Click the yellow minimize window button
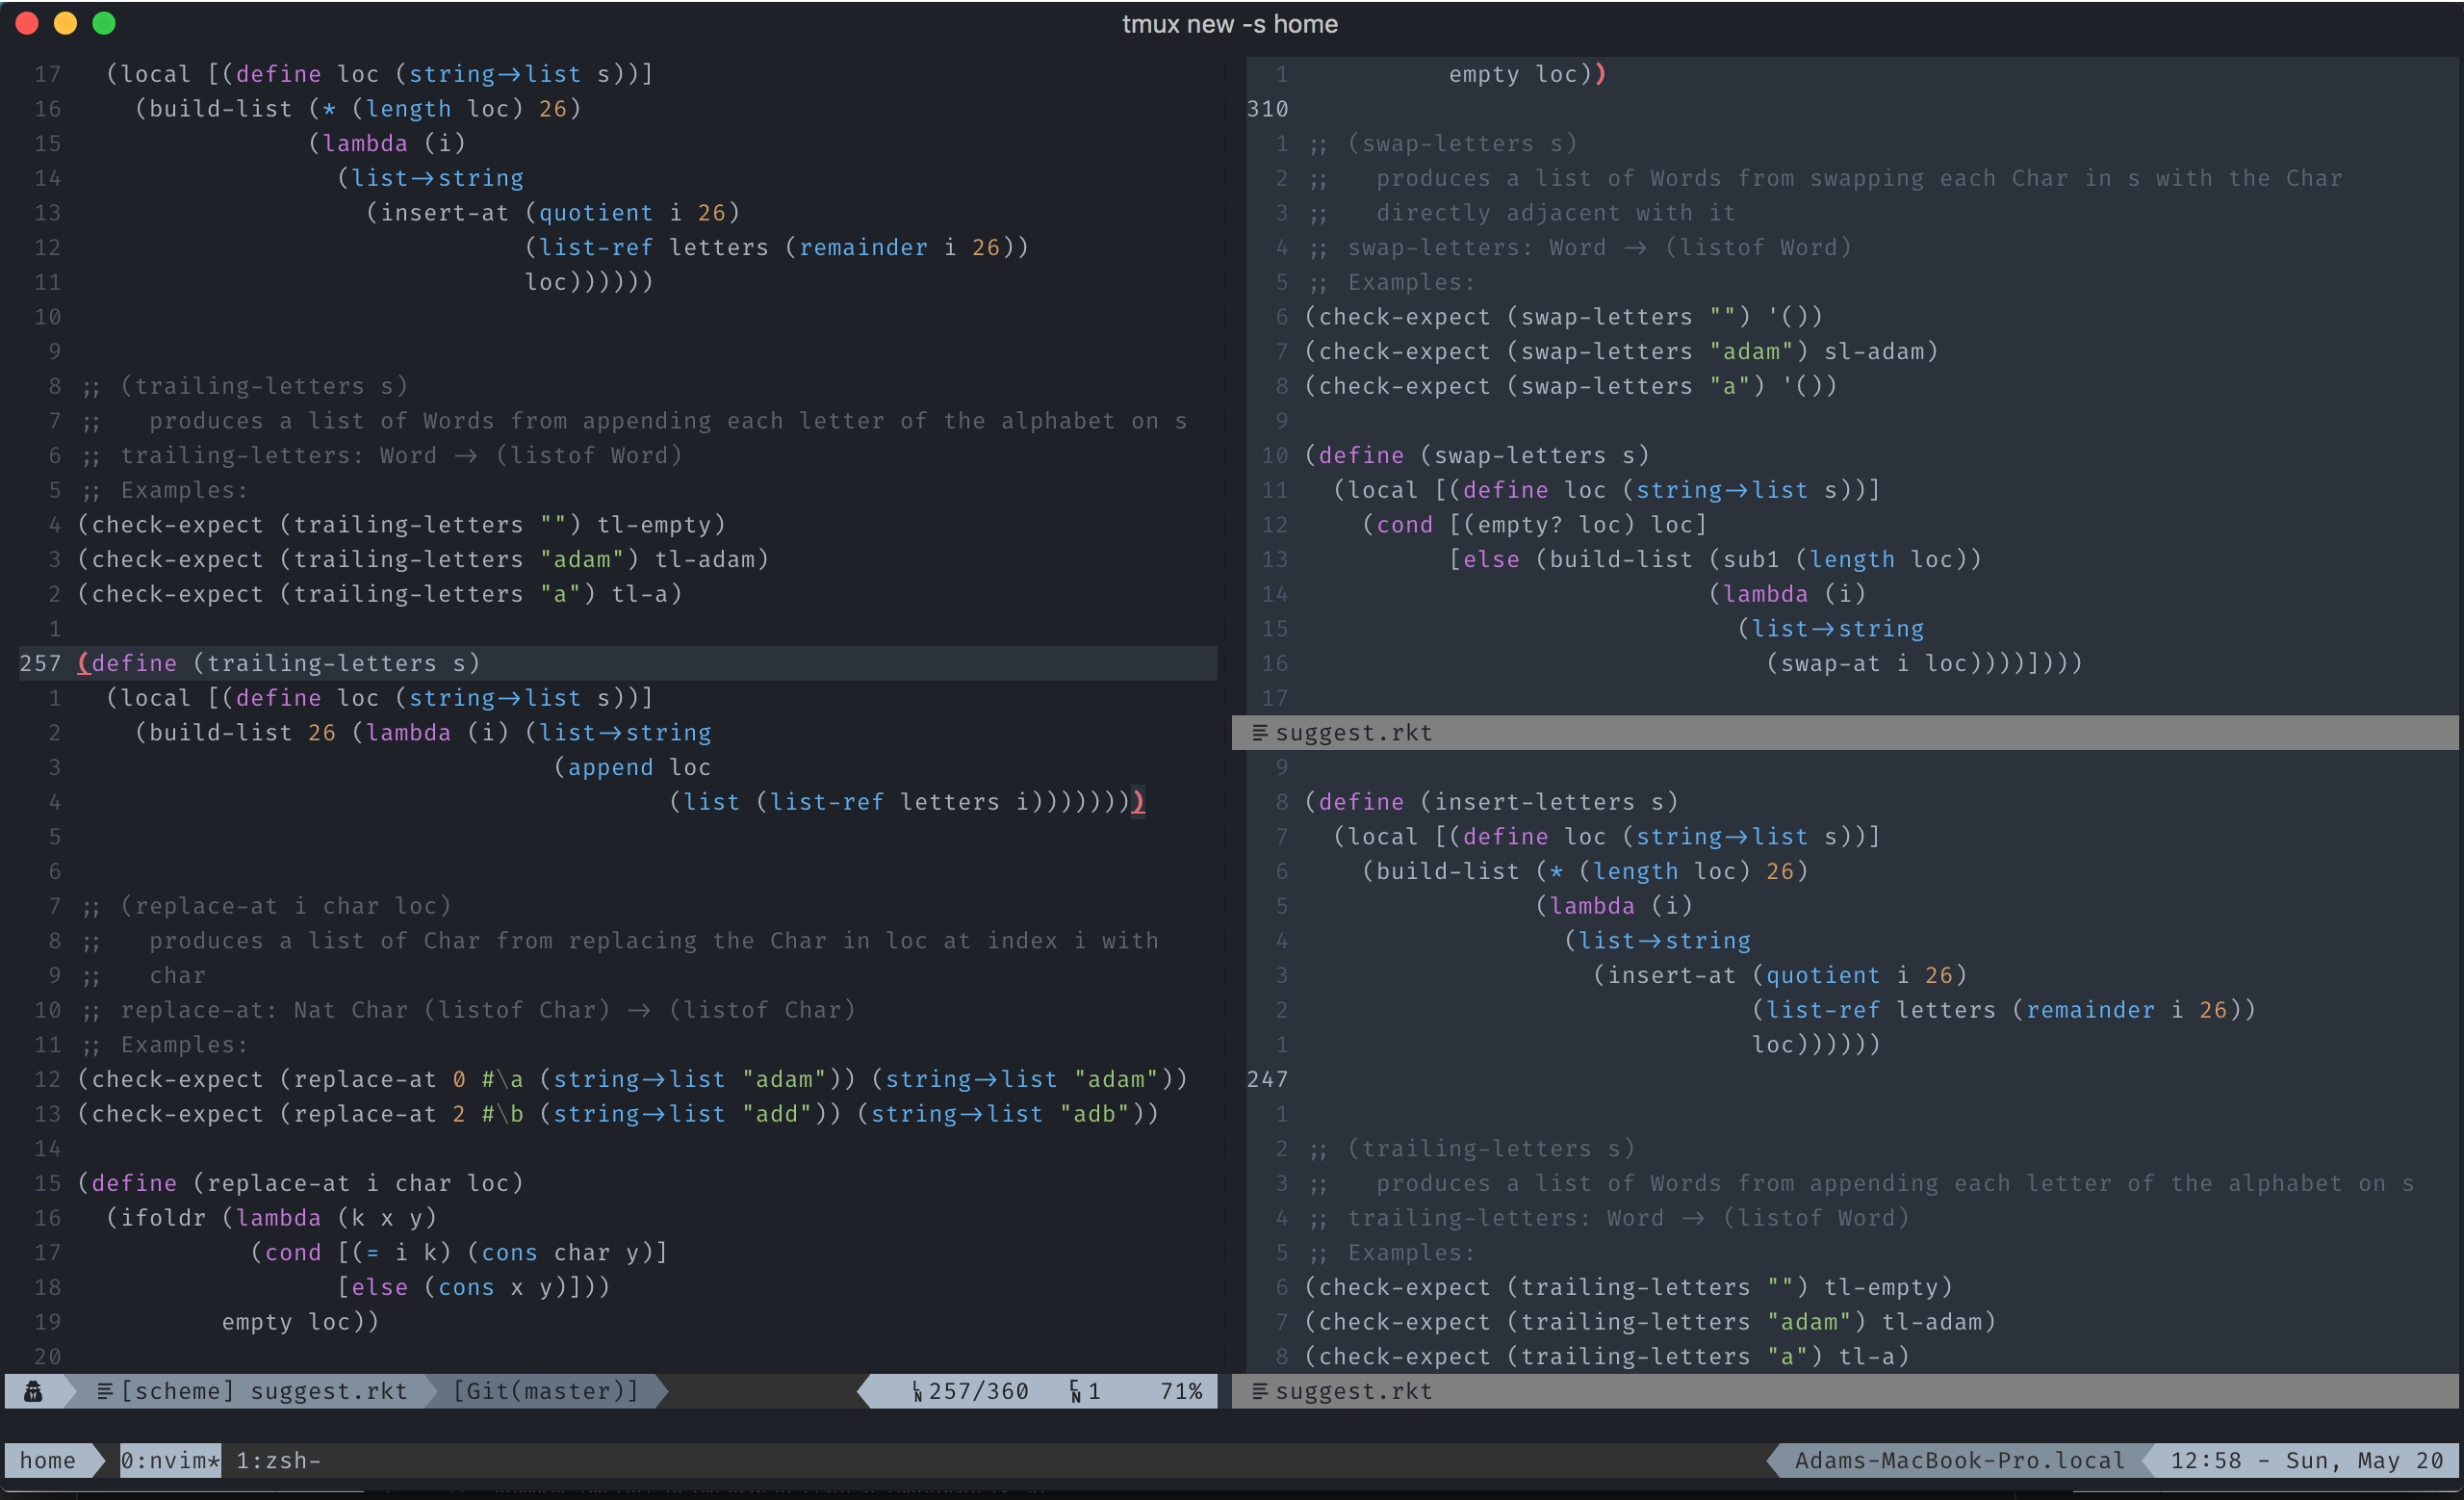 pos(65,23)
